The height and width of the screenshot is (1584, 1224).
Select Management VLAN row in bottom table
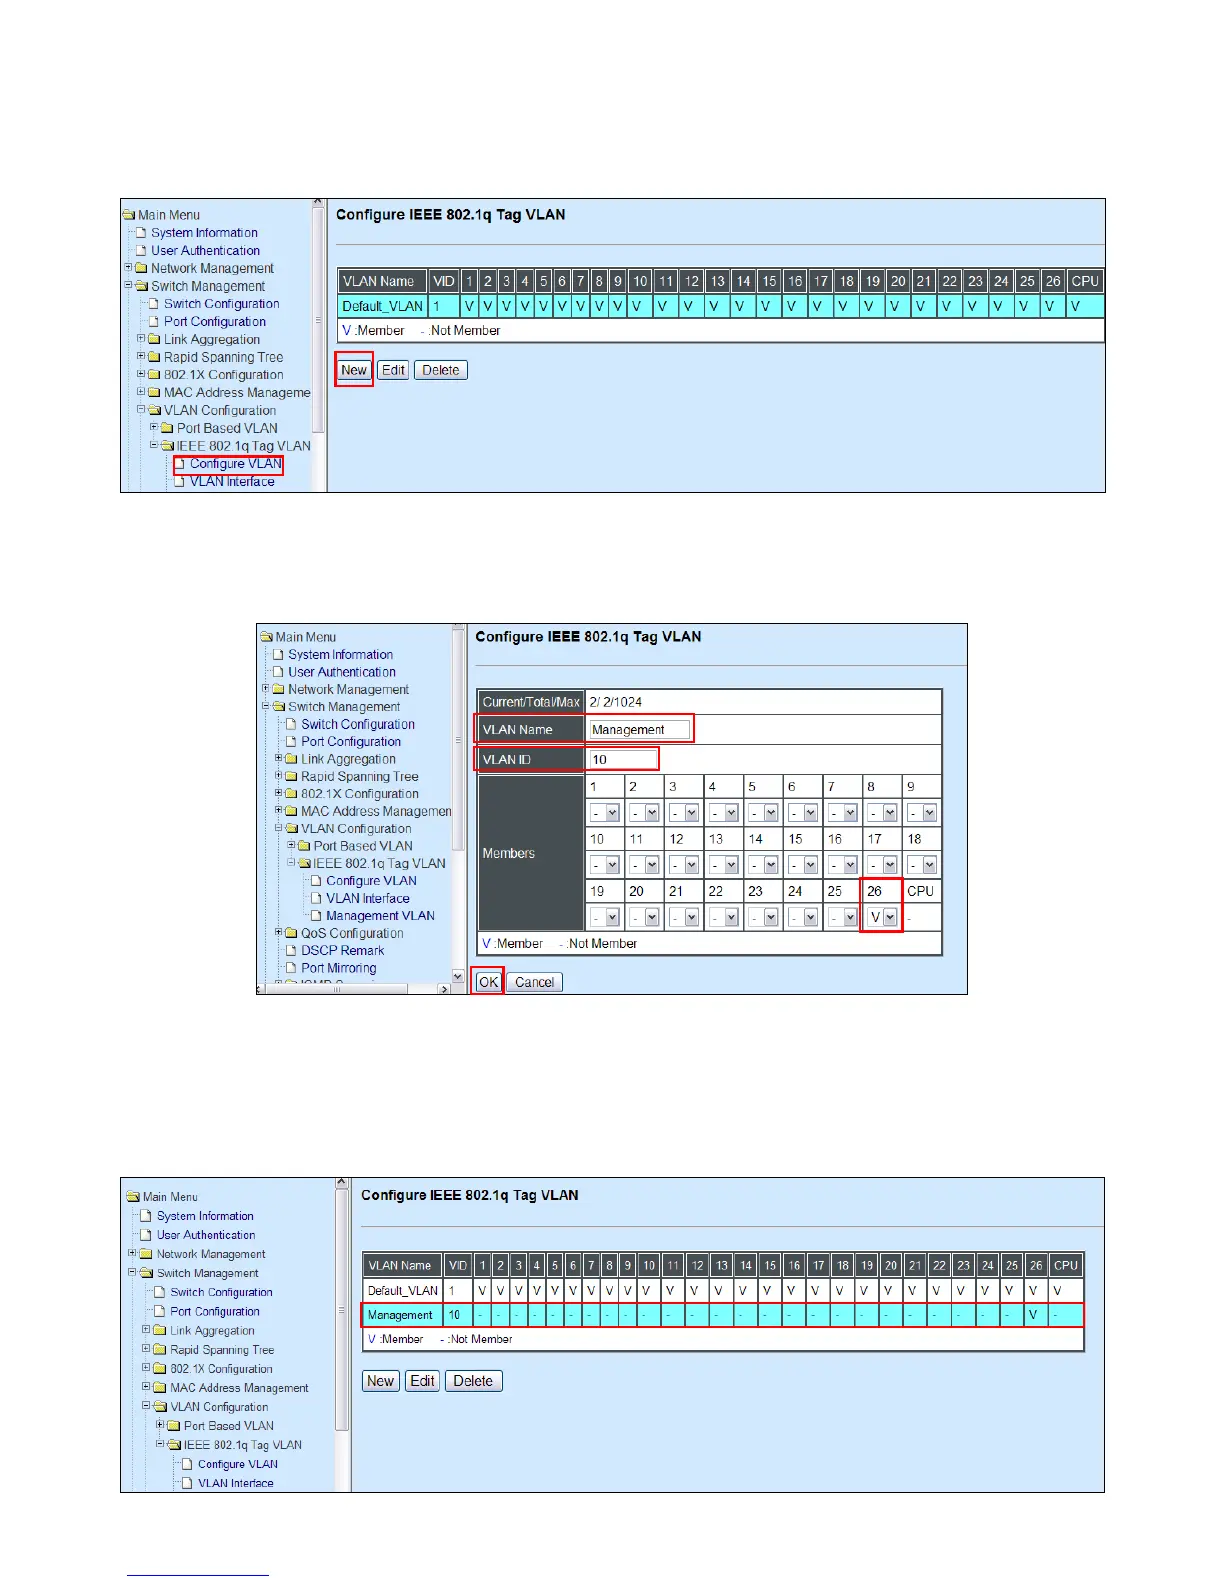click(723, 1315)
